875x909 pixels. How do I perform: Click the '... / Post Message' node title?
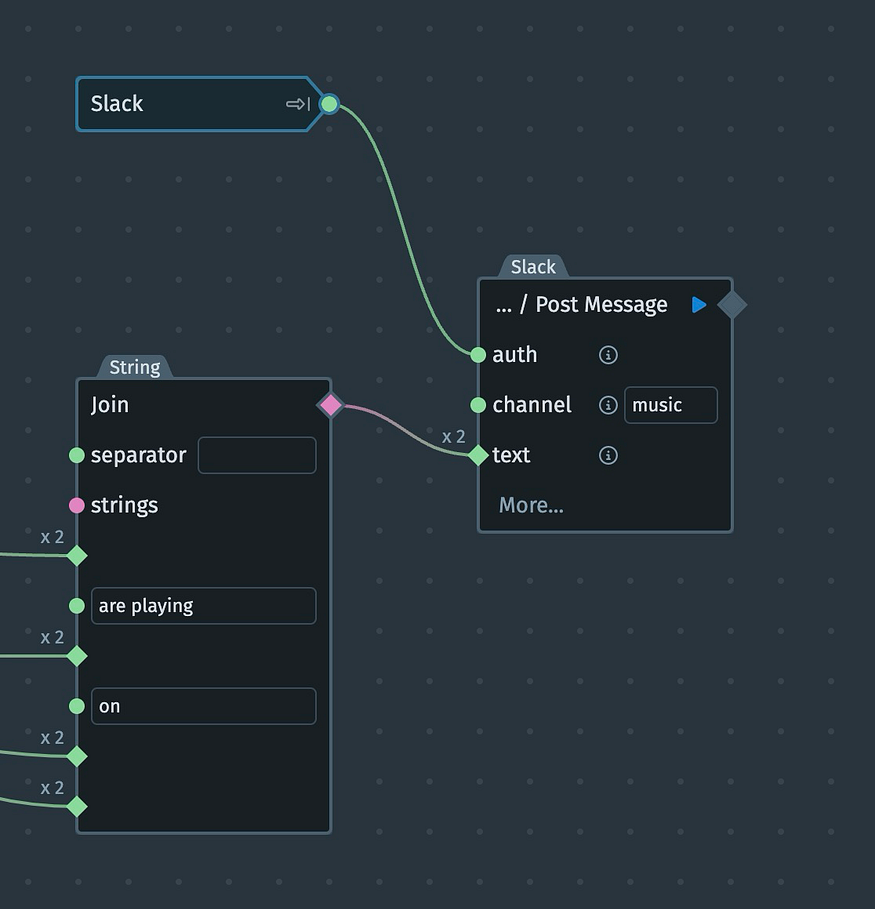pos(582,304)
